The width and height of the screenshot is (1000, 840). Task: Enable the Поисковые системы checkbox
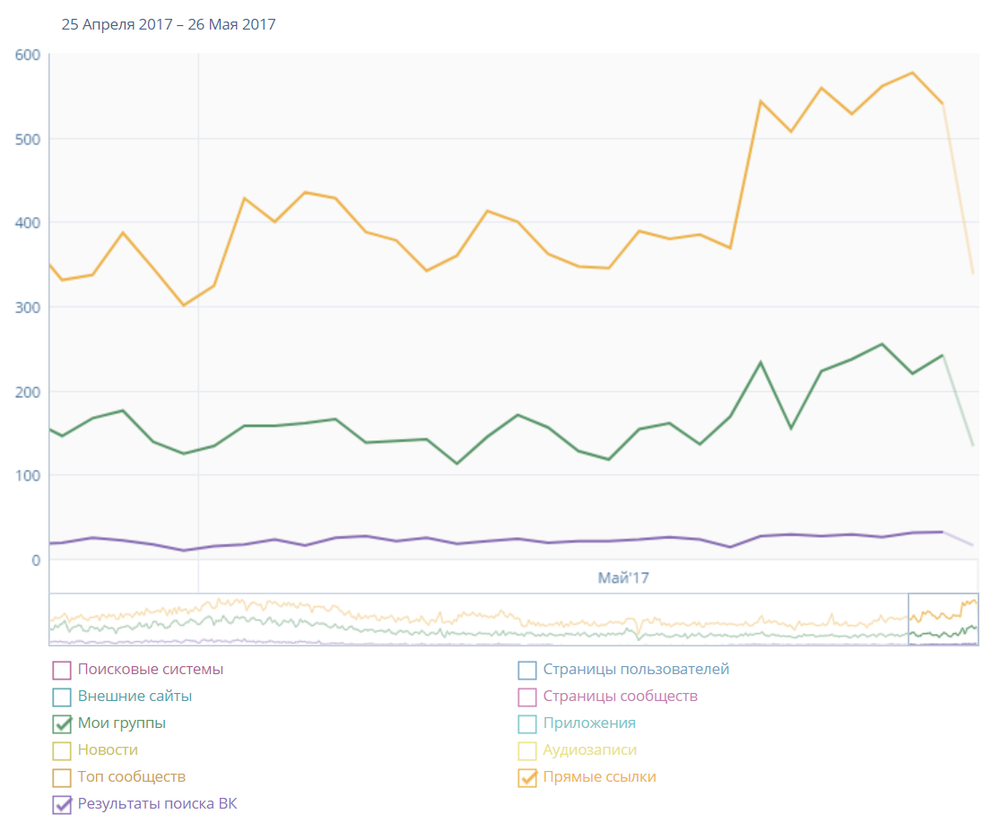[62, 670]
